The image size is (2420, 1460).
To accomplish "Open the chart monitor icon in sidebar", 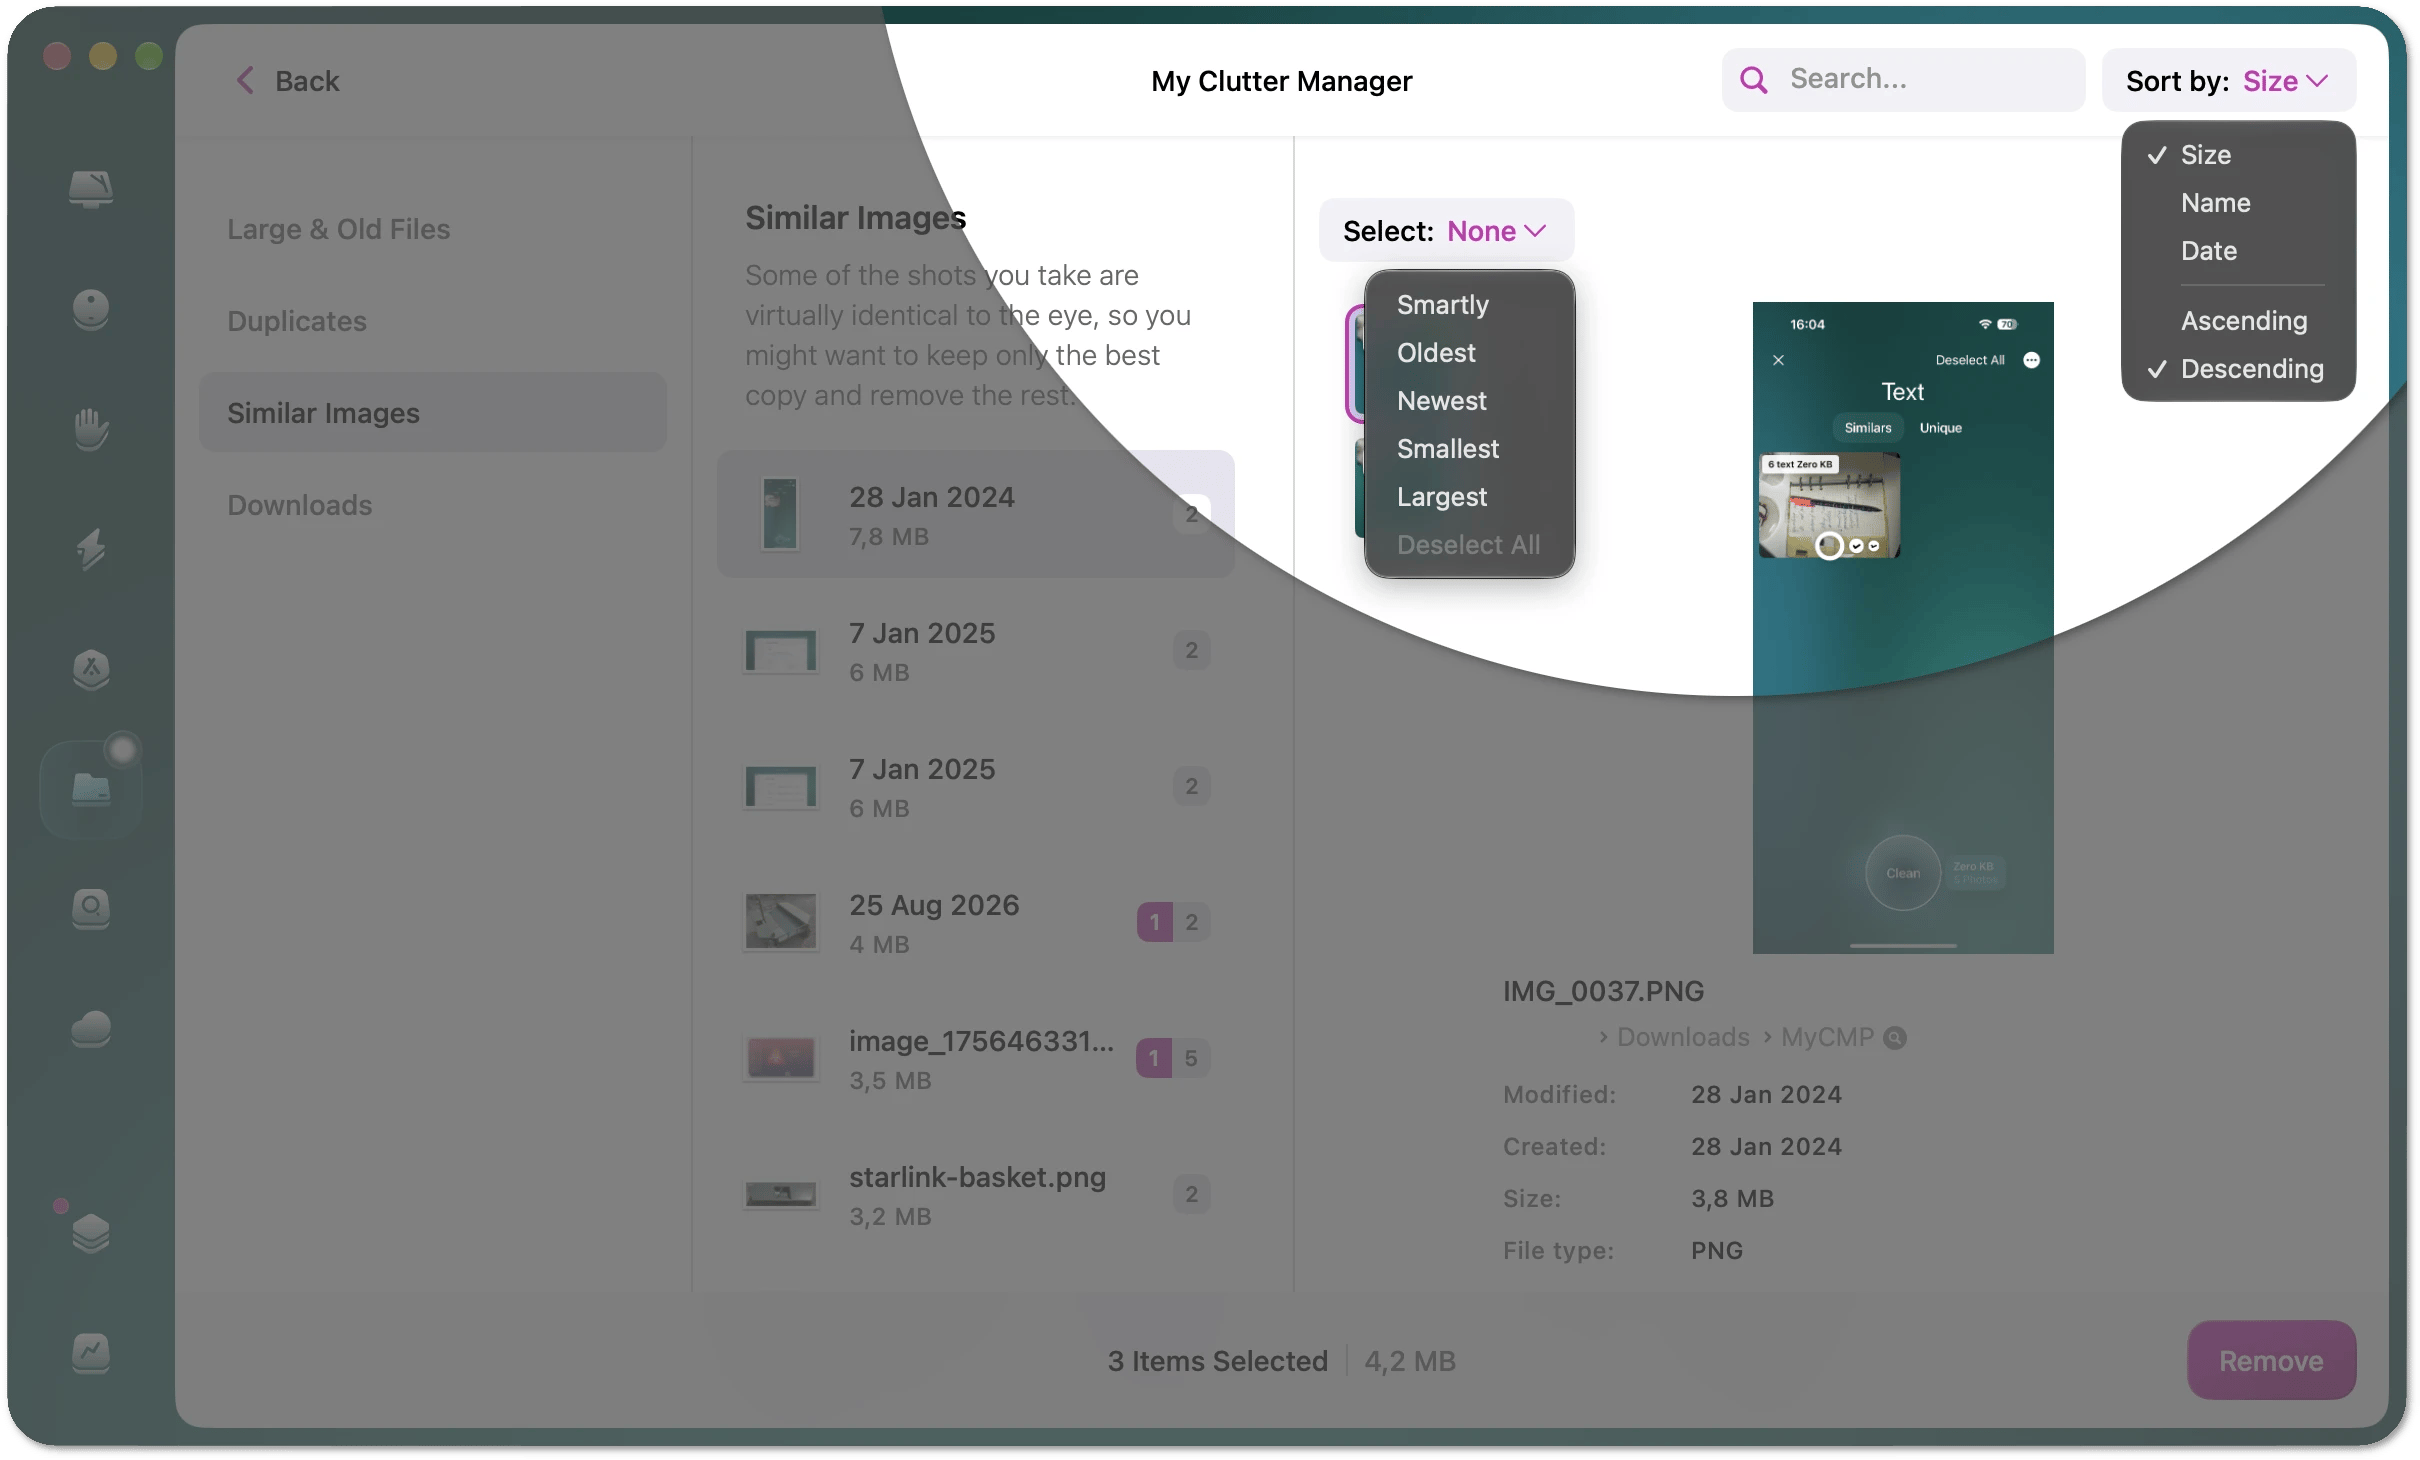I will click(91, 1353).
